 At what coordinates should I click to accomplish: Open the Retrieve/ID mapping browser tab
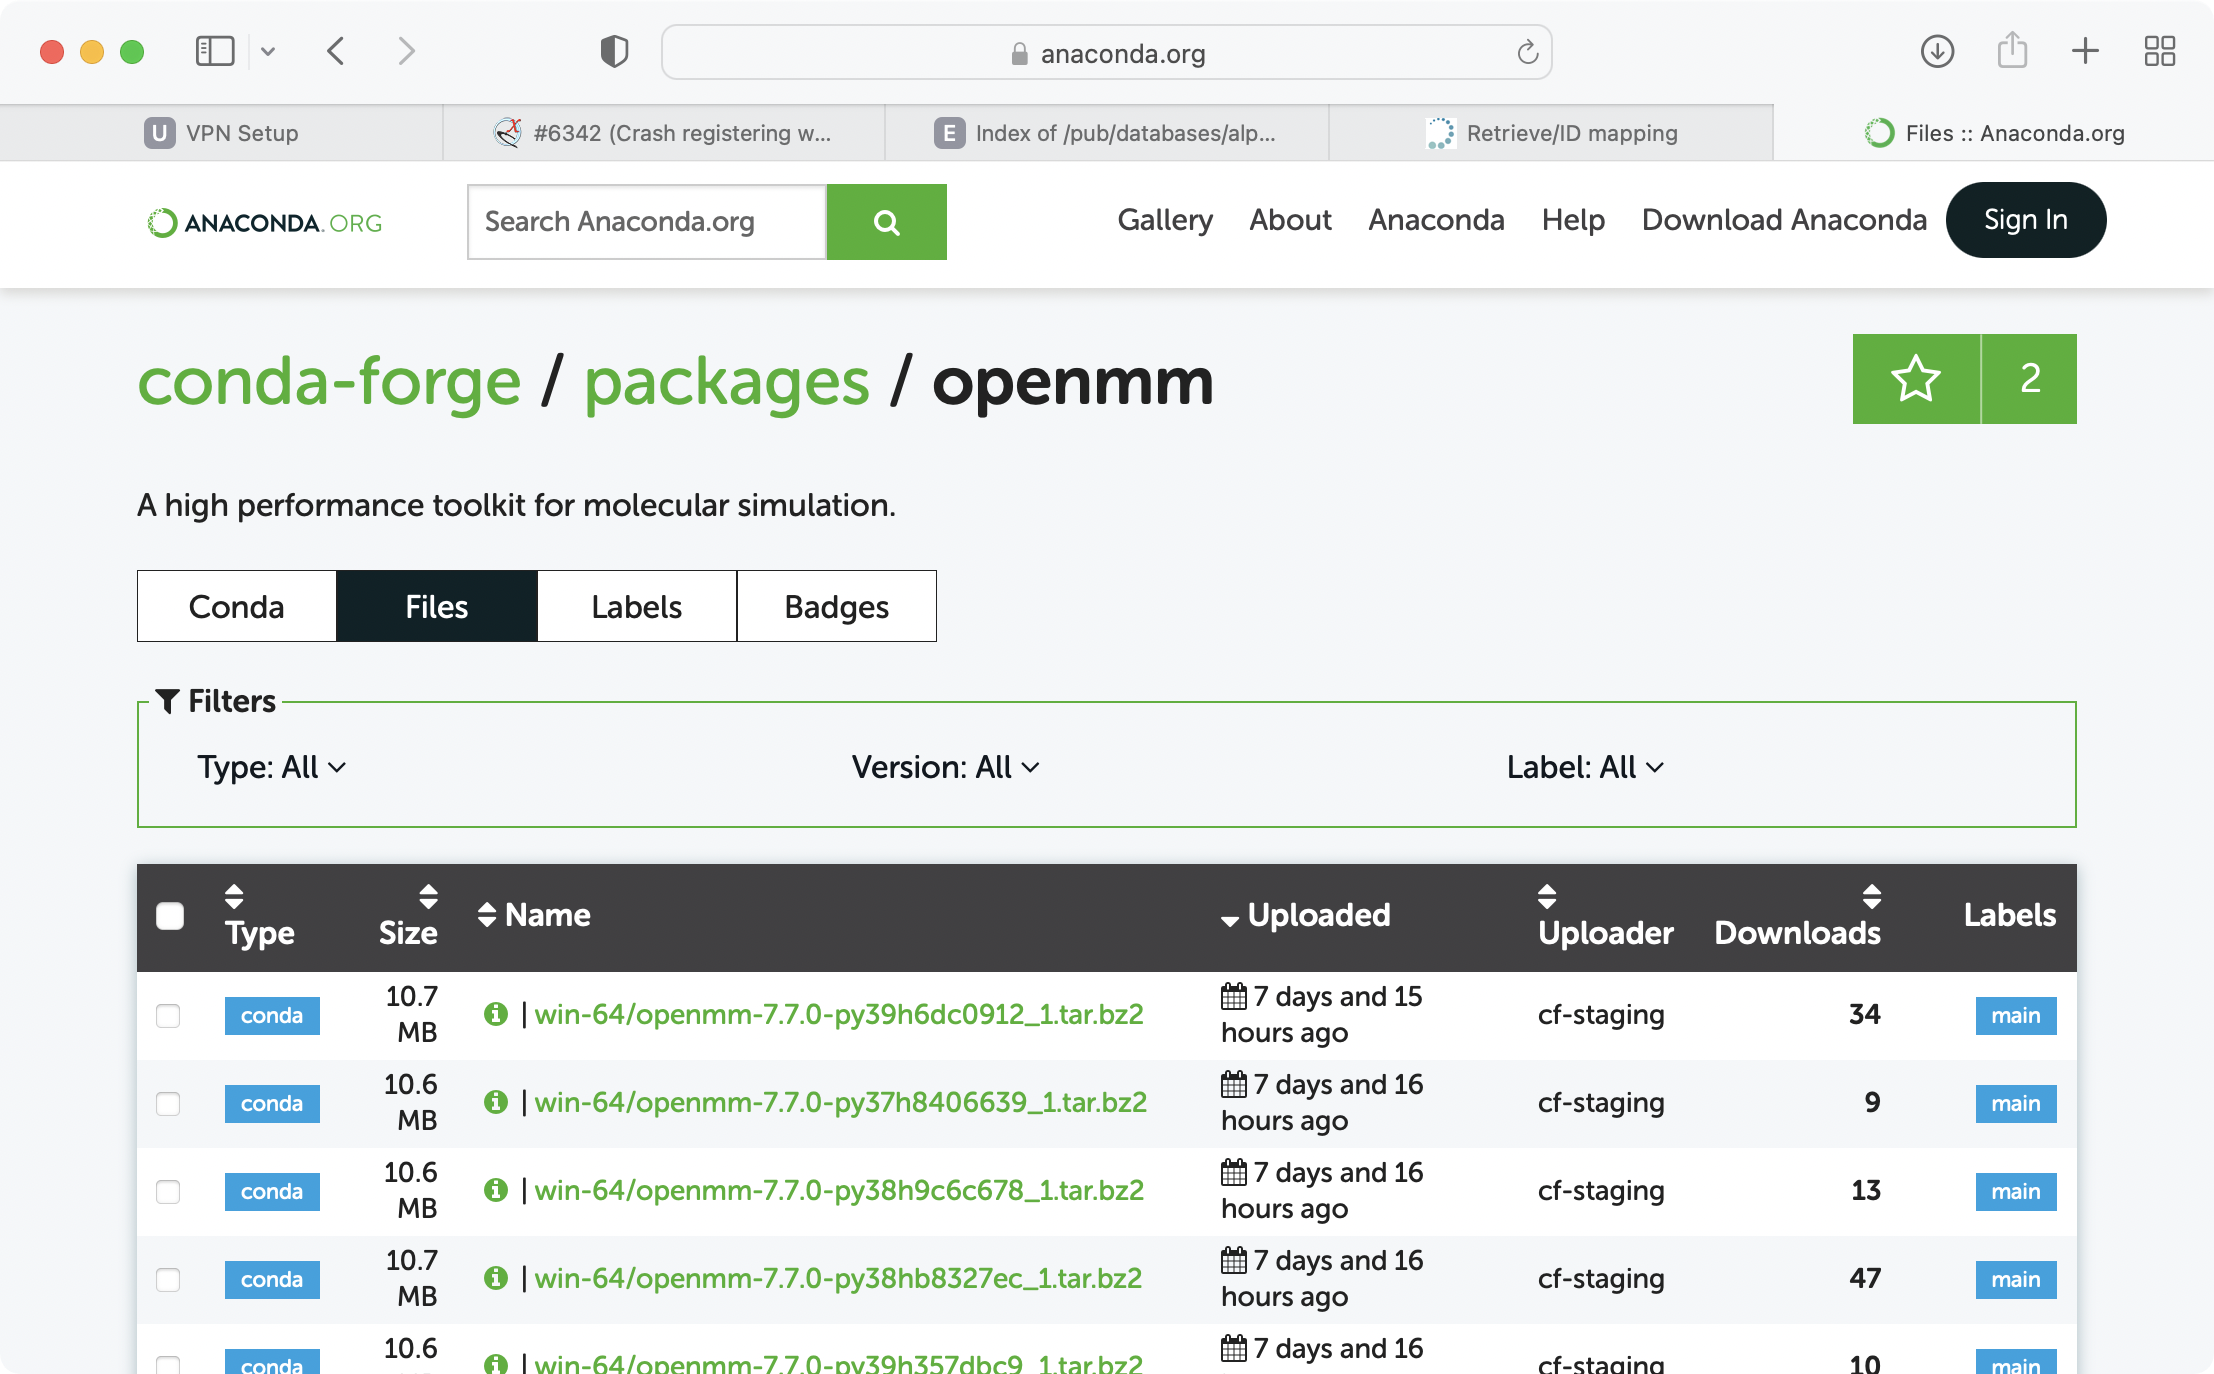[1551, 133]
